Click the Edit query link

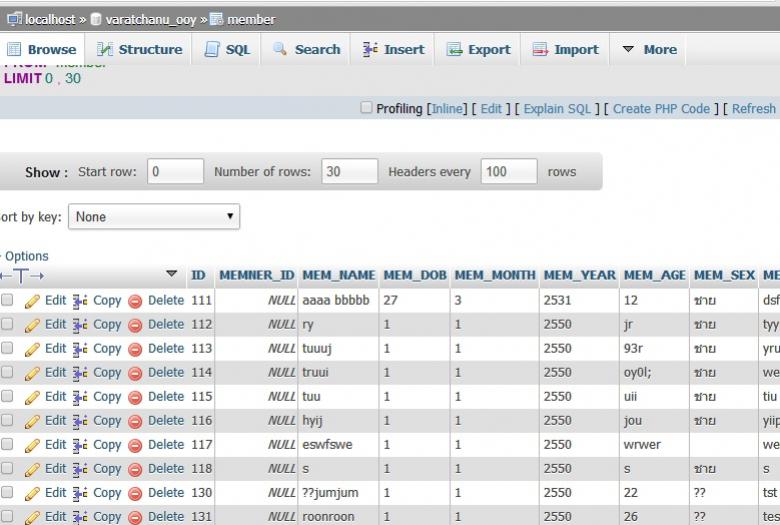[x=491, y=108]
